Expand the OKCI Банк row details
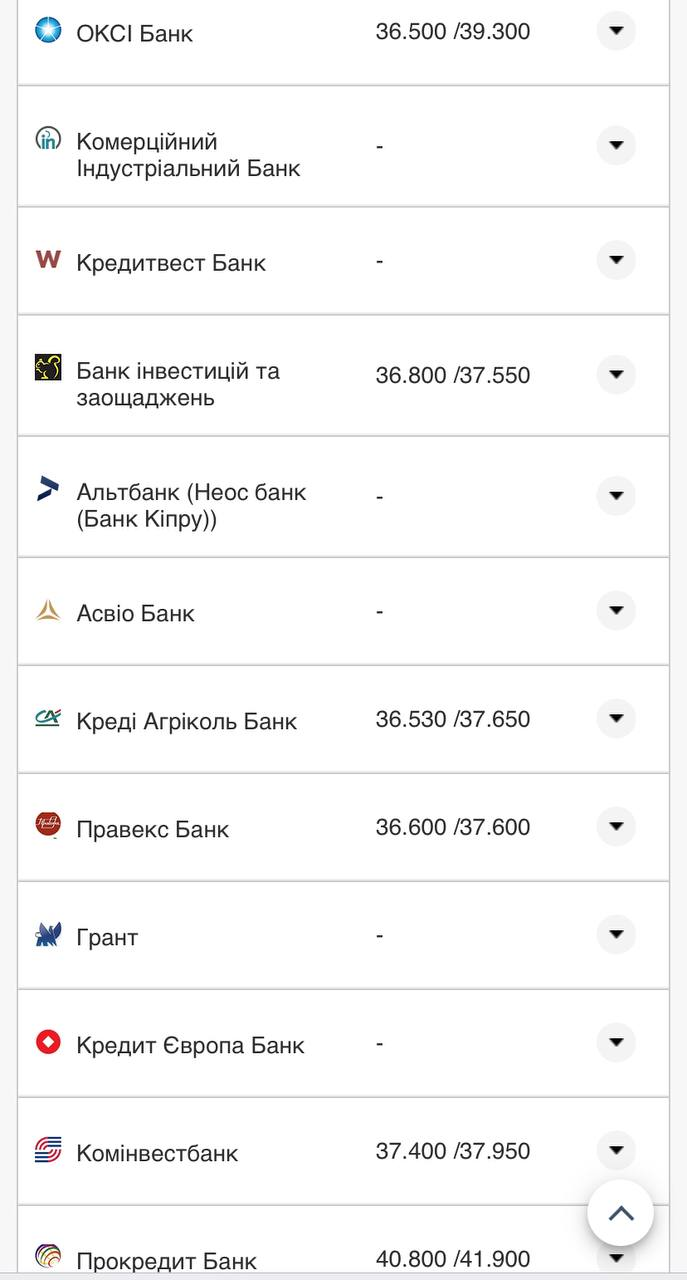 (618, 31)
